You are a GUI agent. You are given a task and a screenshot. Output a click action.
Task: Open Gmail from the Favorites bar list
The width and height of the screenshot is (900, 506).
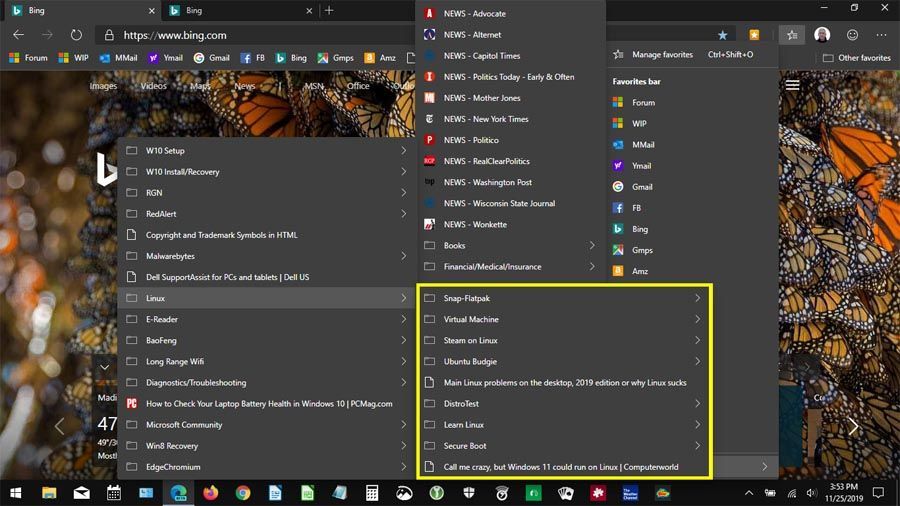click(x=693, y=187)
